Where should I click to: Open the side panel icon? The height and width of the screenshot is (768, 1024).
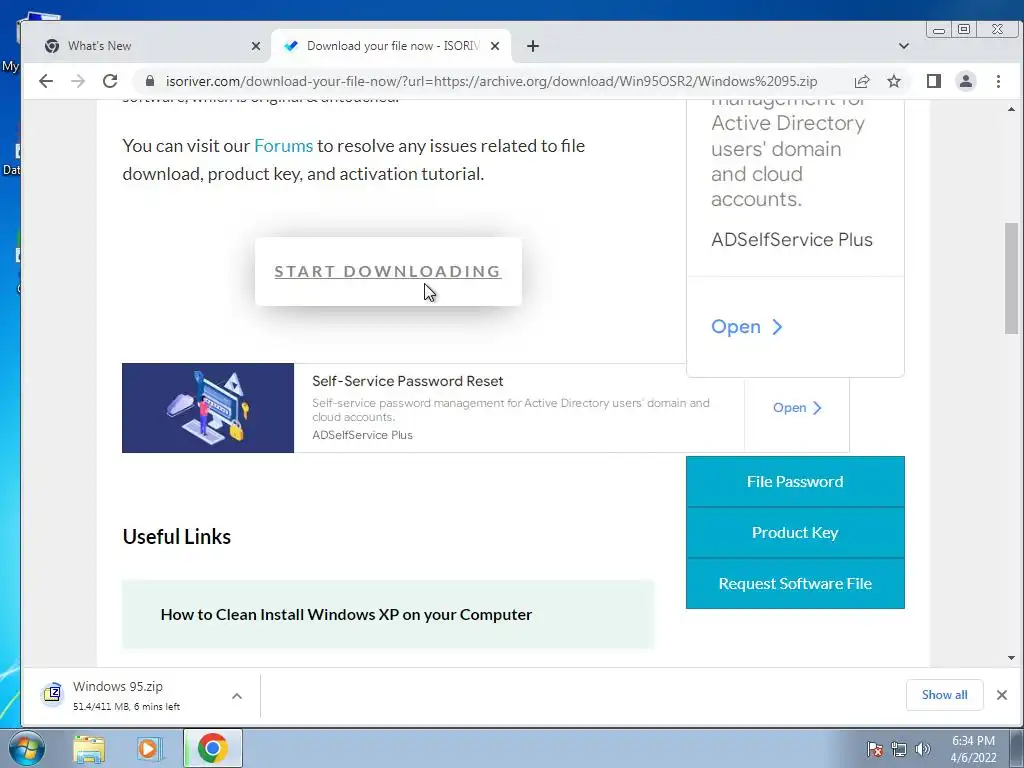934,81
